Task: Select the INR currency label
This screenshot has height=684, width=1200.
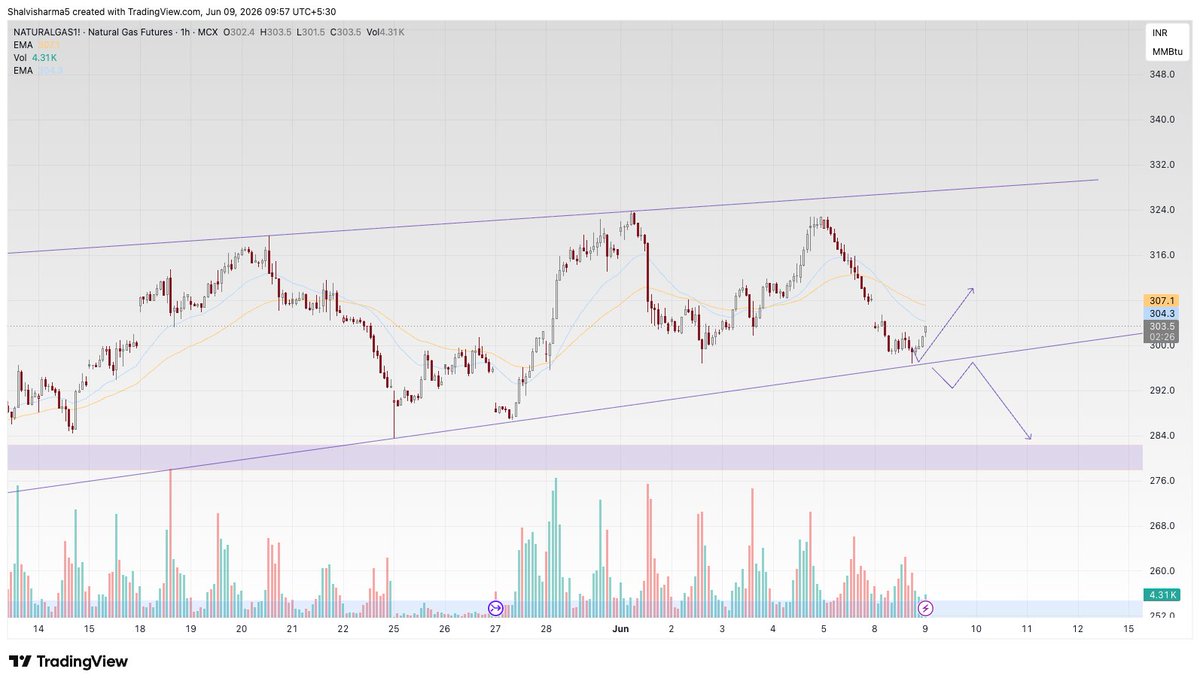Action: pos(1160,33)
